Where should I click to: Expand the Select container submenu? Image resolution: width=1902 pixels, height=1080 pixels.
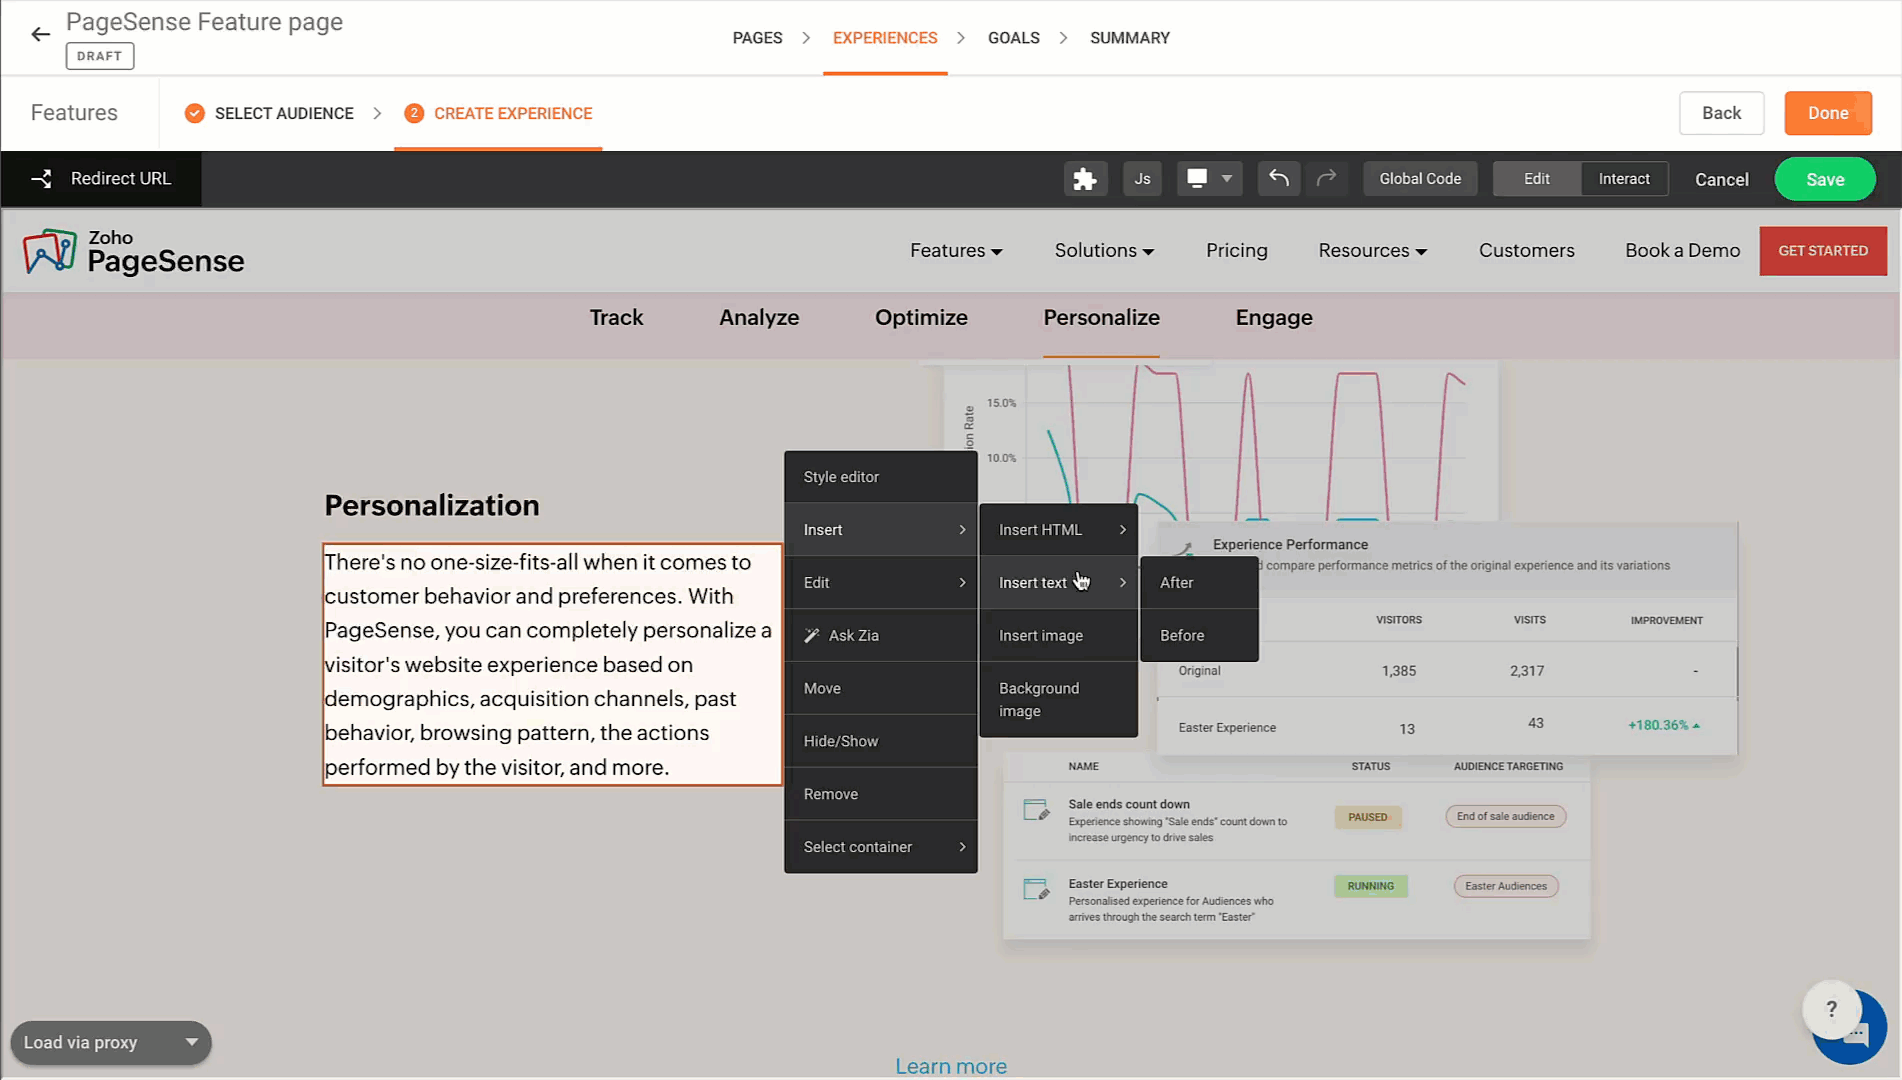click(x=881, y=847)
